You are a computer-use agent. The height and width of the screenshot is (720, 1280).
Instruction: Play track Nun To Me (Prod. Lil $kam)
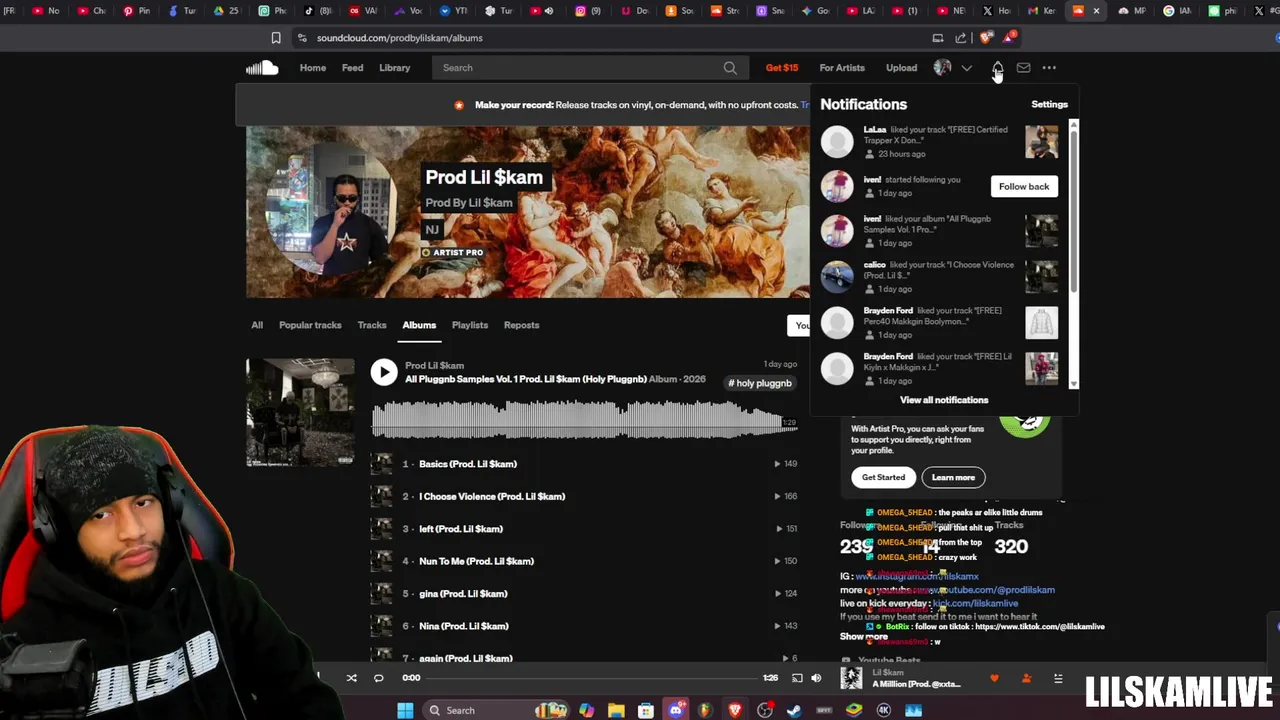click(x=477, y=561)
